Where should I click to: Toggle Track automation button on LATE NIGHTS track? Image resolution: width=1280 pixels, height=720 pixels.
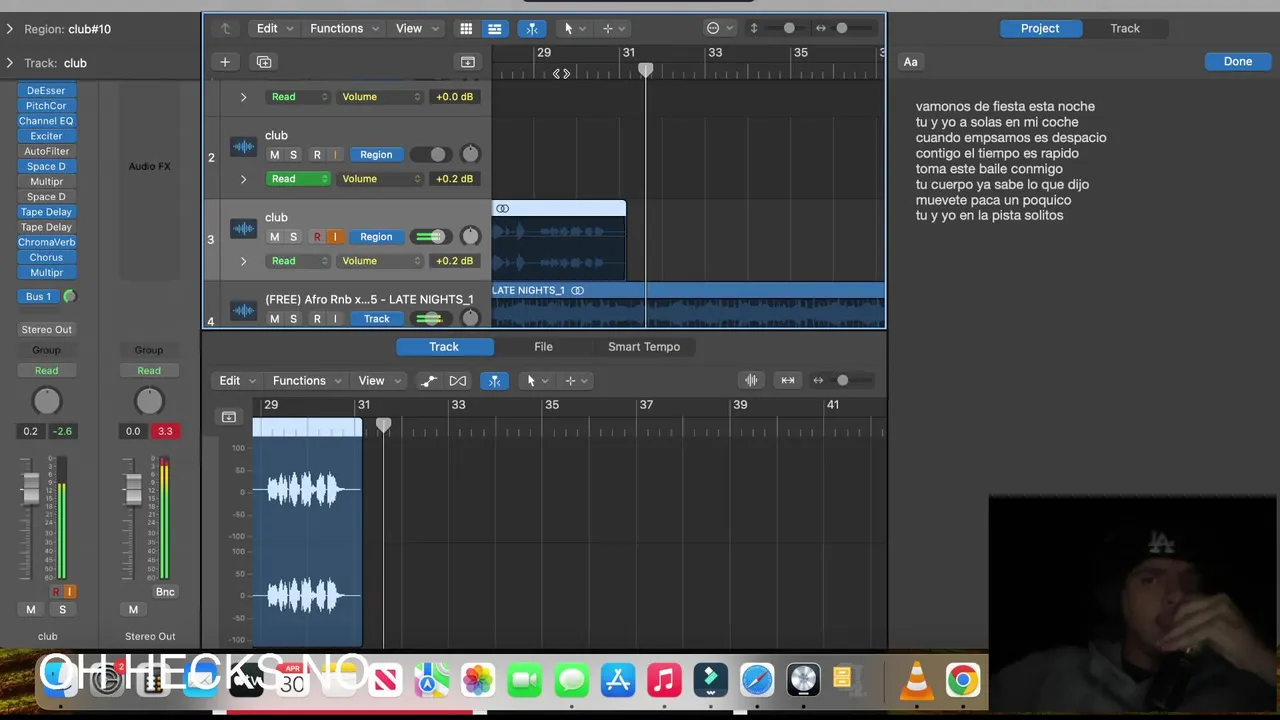tap(376, 319)
